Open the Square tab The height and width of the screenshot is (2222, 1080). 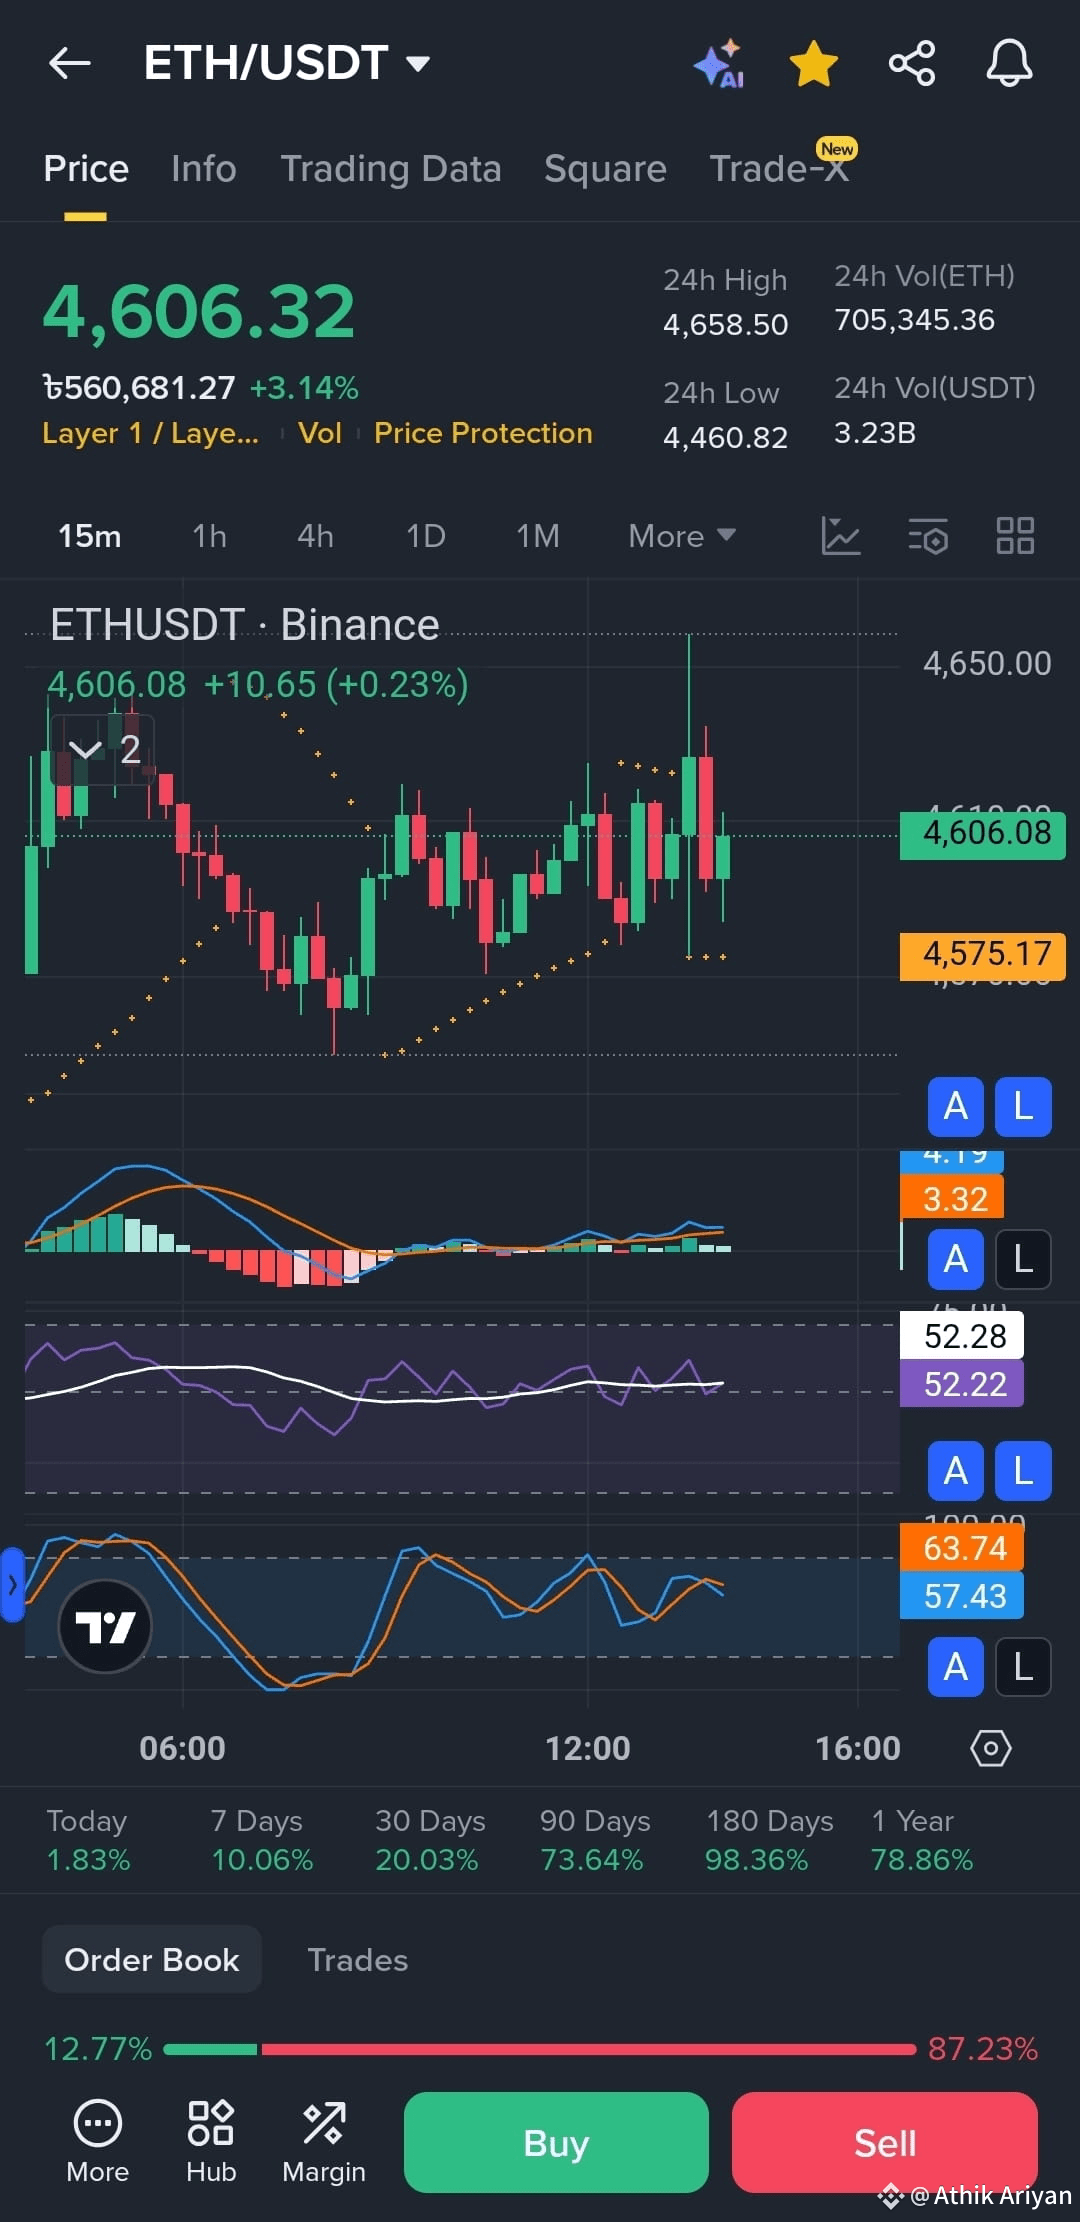[x=605, y=169]
